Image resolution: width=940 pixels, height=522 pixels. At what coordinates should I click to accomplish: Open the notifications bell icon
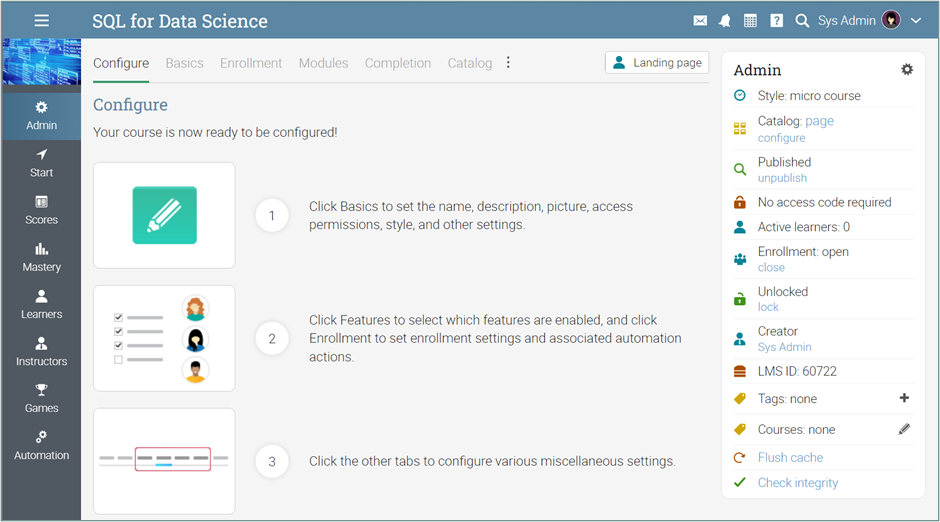pyautogui.click(x=725, y=21)
